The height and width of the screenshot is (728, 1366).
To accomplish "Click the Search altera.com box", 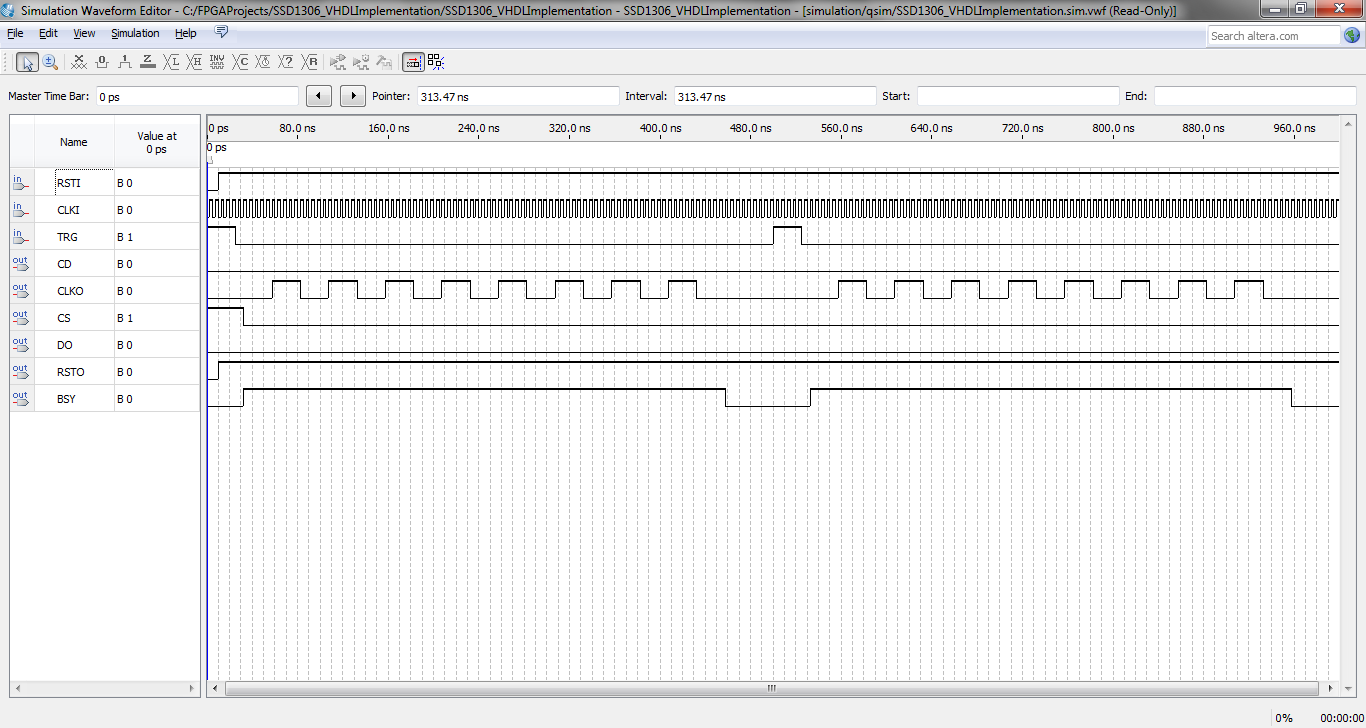I will (x=1272, y=36).
